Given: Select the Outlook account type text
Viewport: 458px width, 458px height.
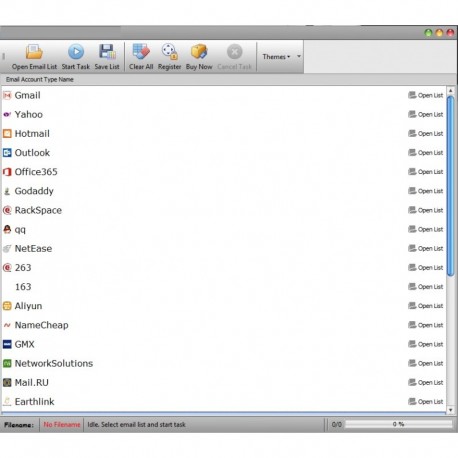Looking at the screenshot, I should [32, 153].
